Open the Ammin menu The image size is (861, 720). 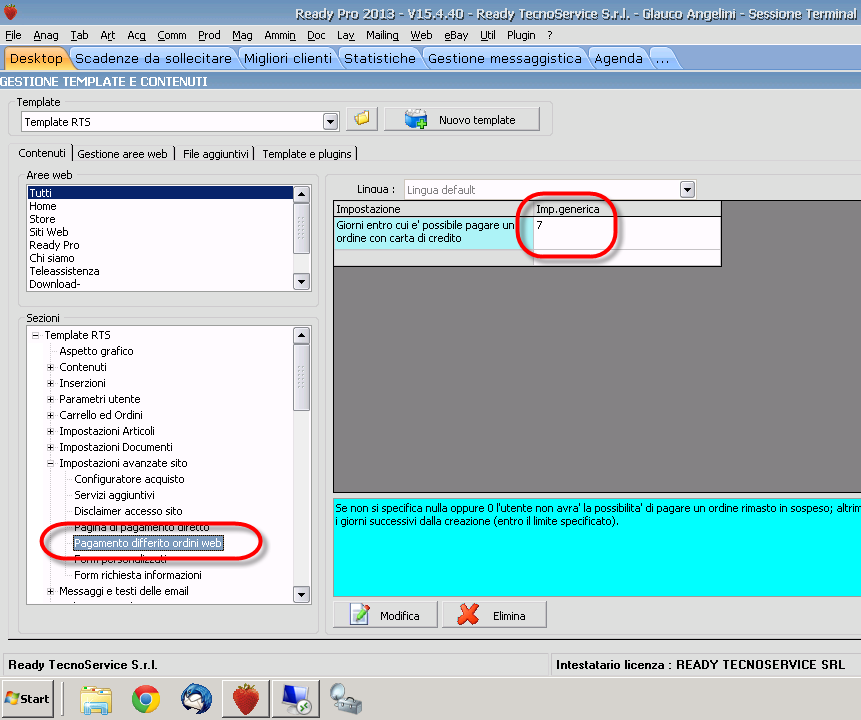click(280, 35)
